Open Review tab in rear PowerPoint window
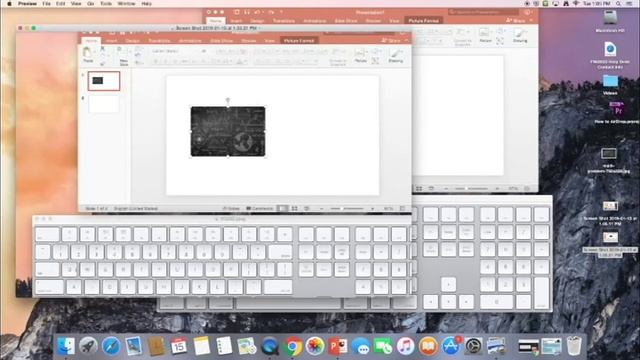This screenshot has height=360, width=640. coord(373,20)
